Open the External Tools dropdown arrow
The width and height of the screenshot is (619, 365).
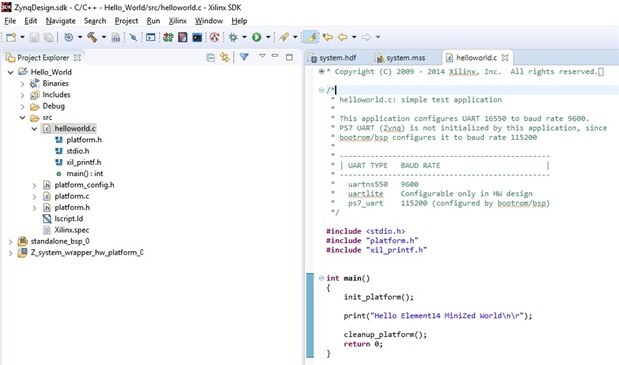point(295,37)
